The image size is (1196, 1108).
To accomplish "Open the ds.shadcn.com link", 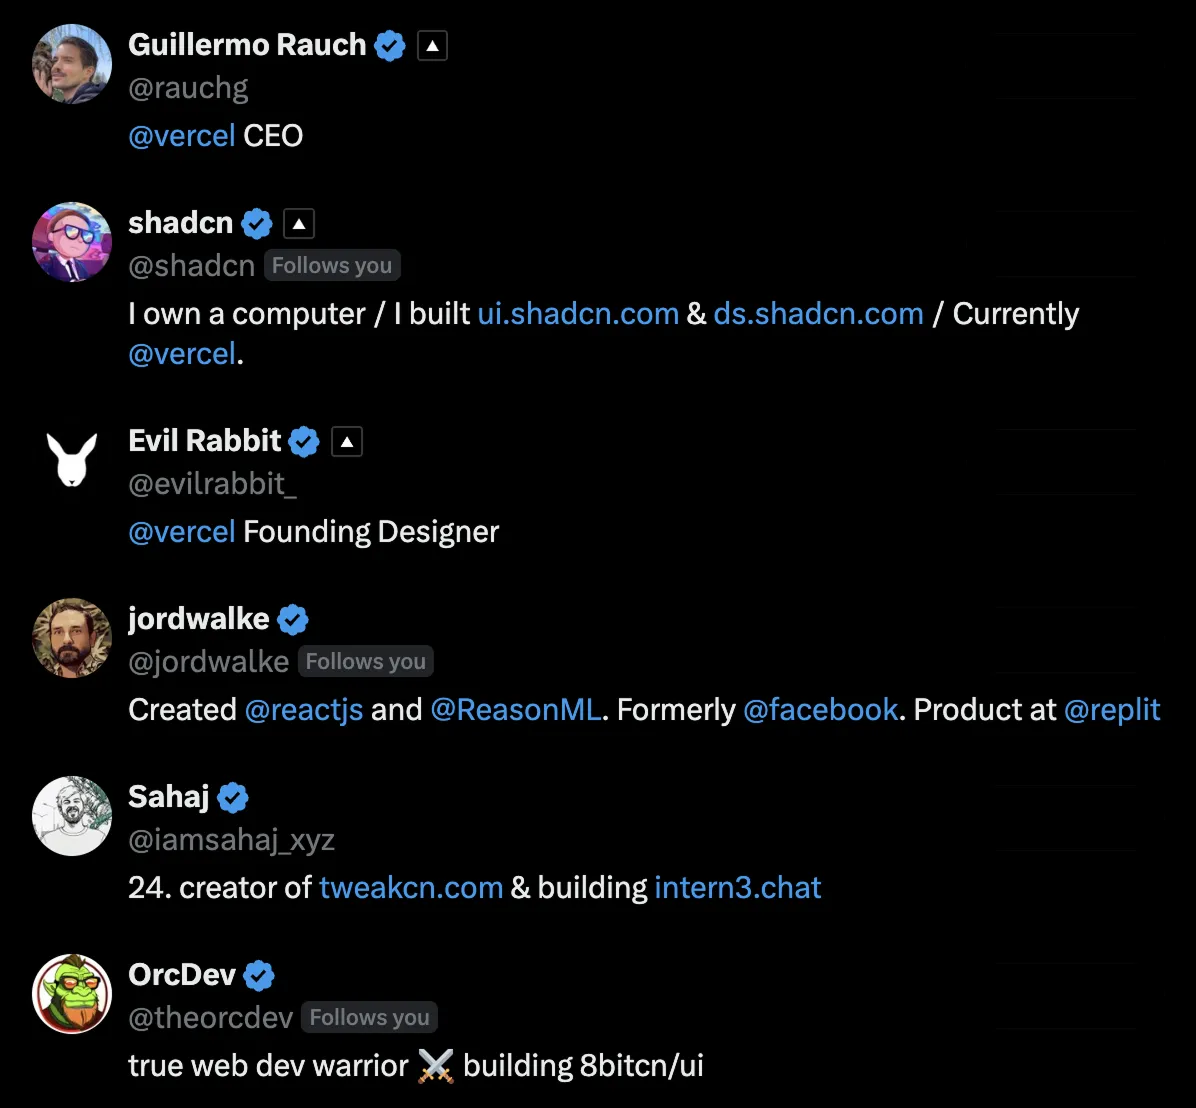I will [x=818, y=314].
